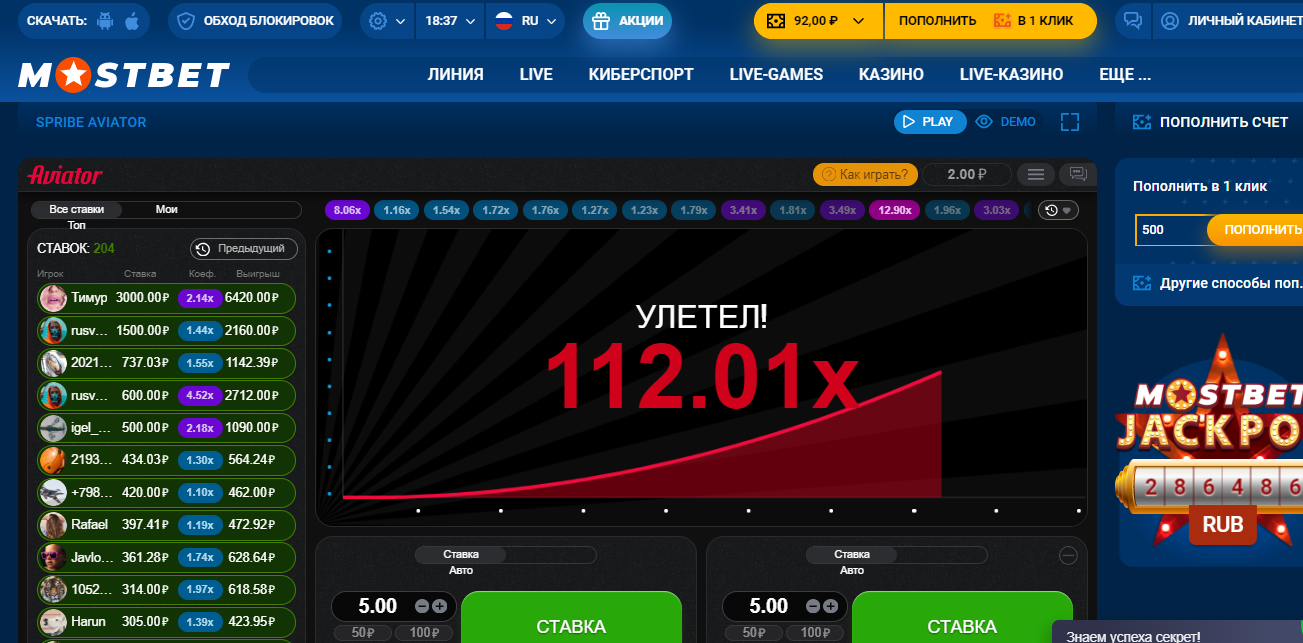Download the Android app via robot icon
1303x643 pixels.
pos(105,20)
